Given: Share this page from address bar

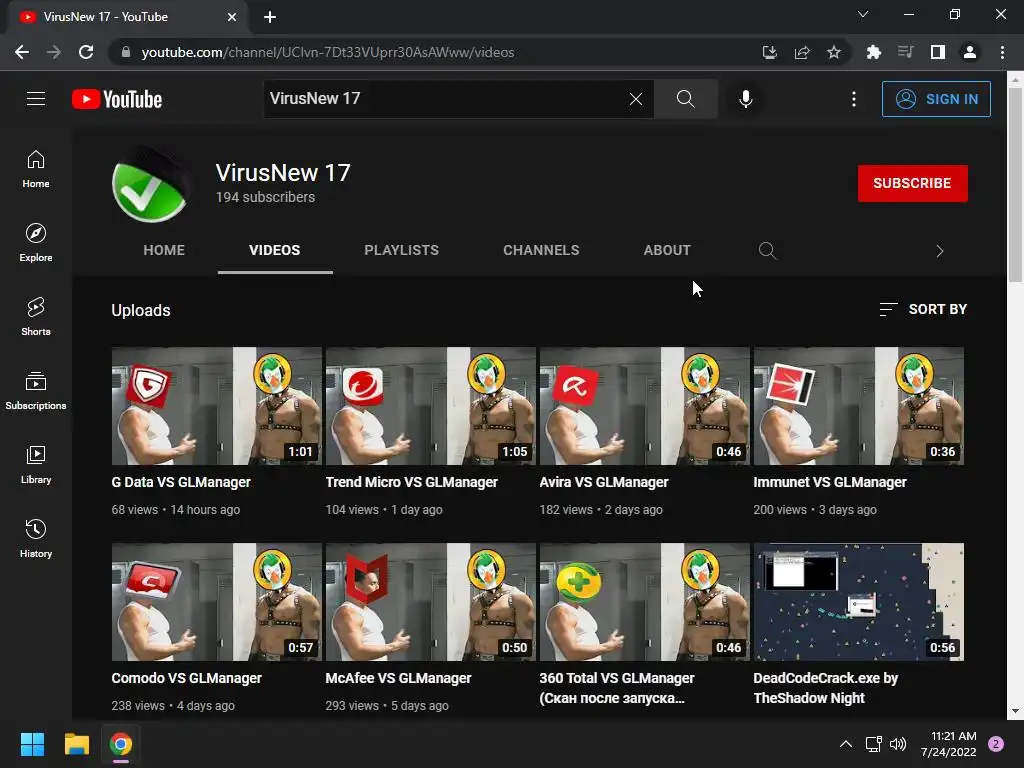Looking at the screenshot, I should pos(801,52).
